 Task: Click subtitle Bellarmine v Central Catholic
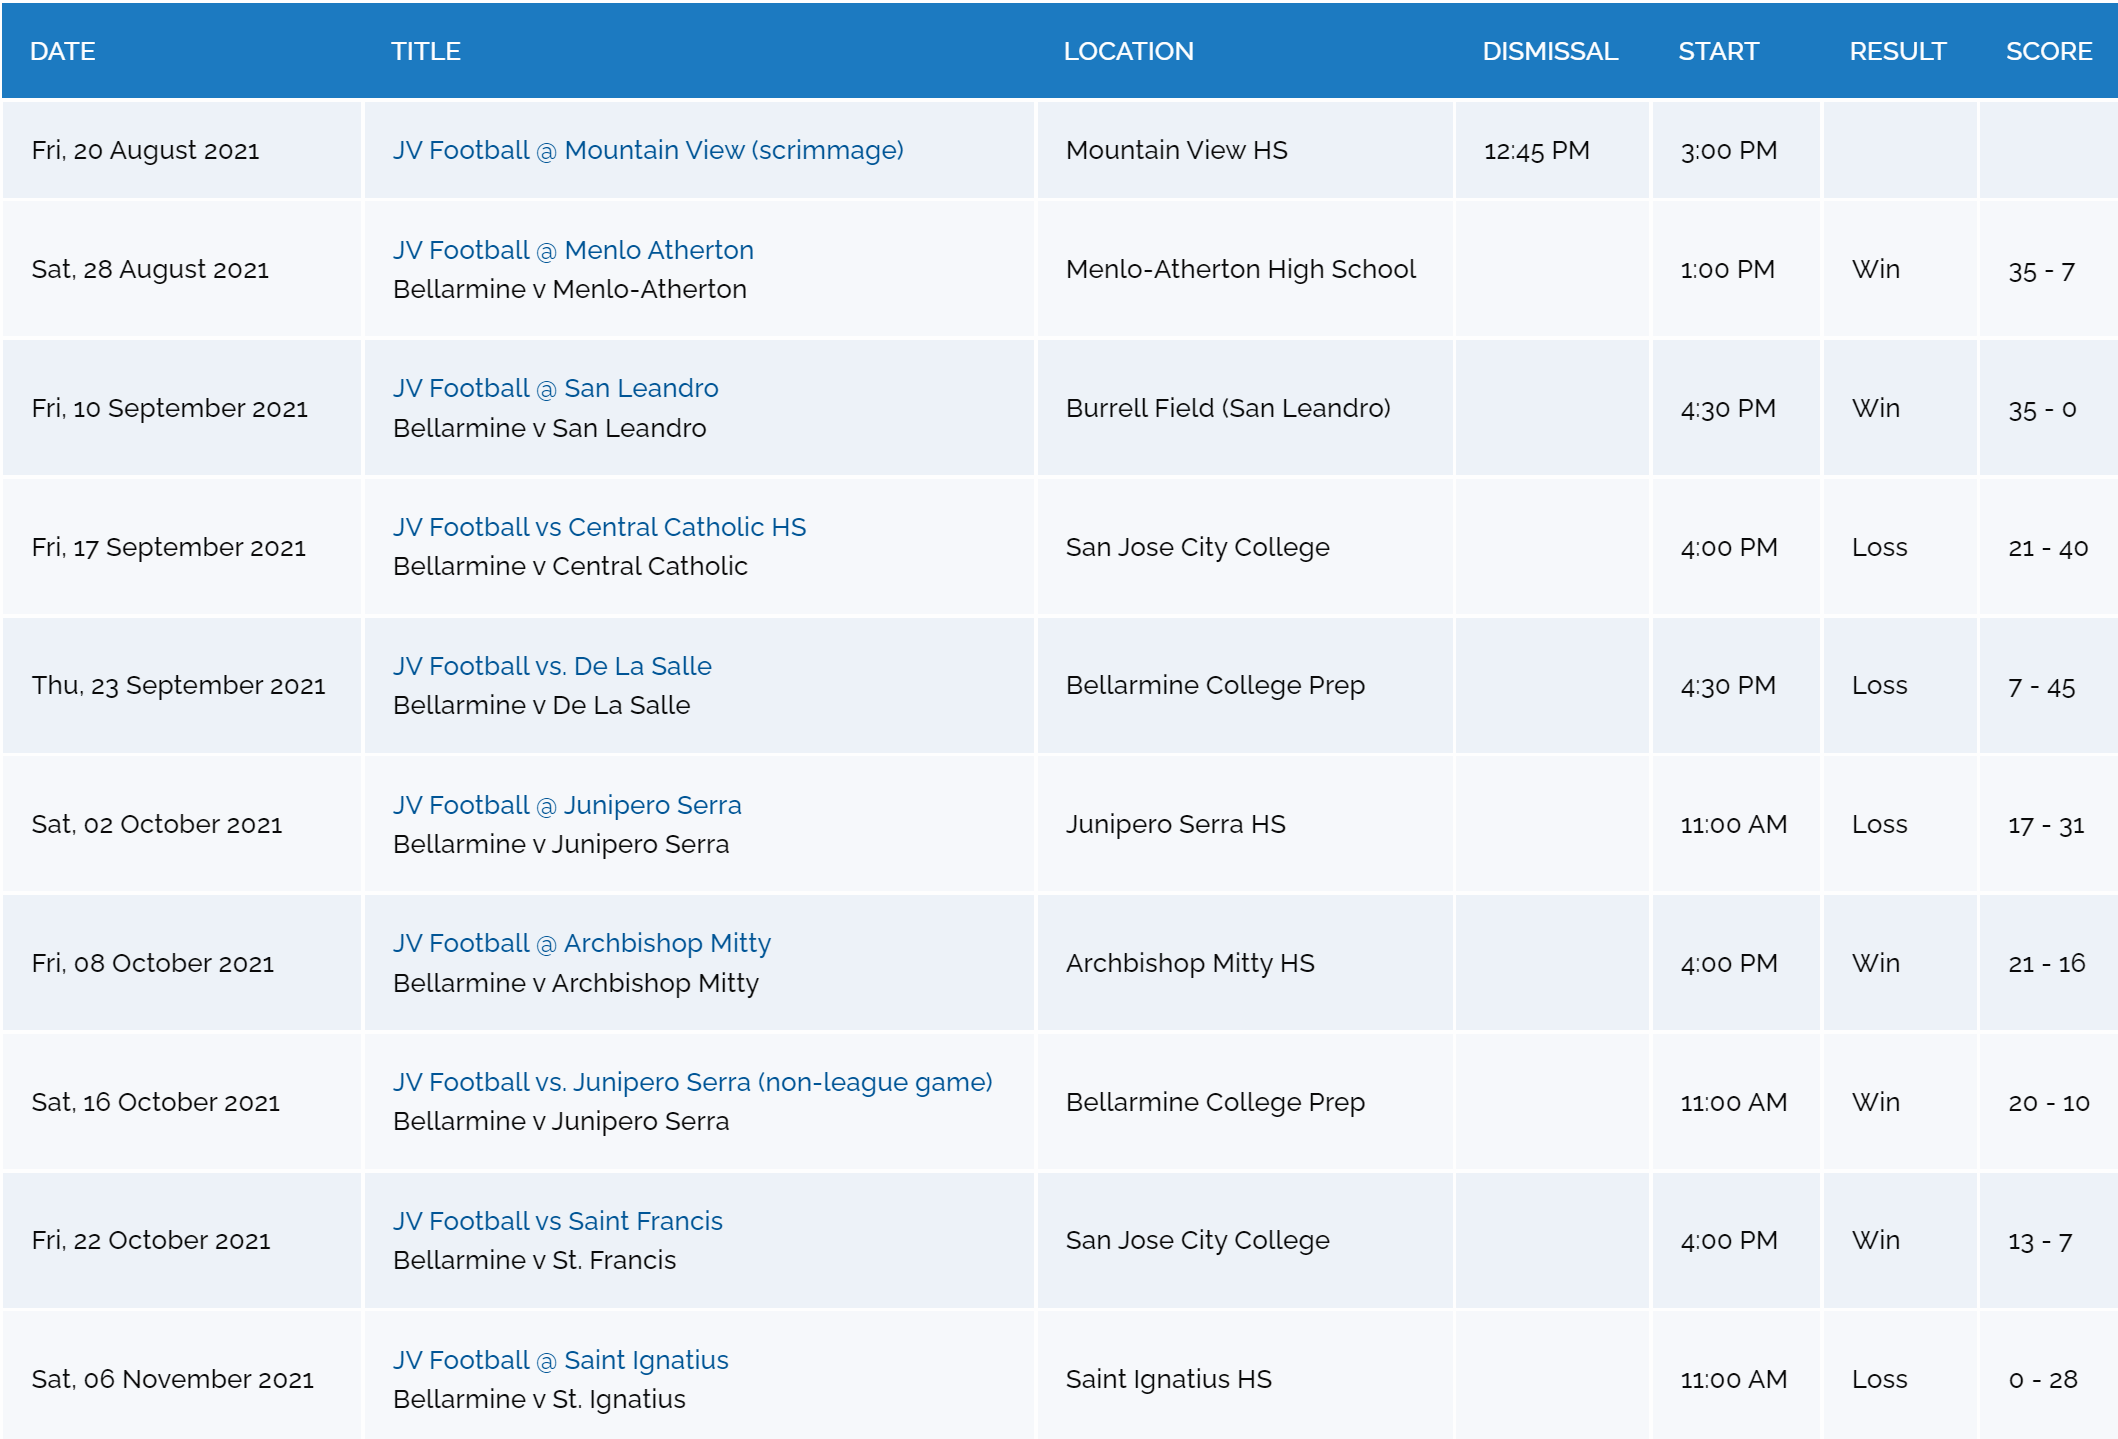(570, 566)
